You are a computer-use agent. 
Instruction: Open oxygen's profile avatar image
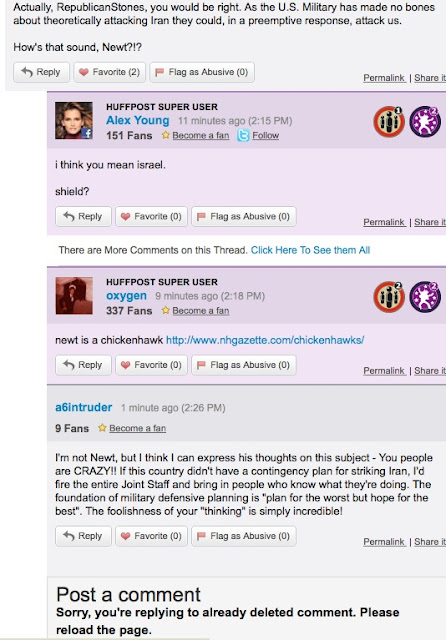coord(74,296)
